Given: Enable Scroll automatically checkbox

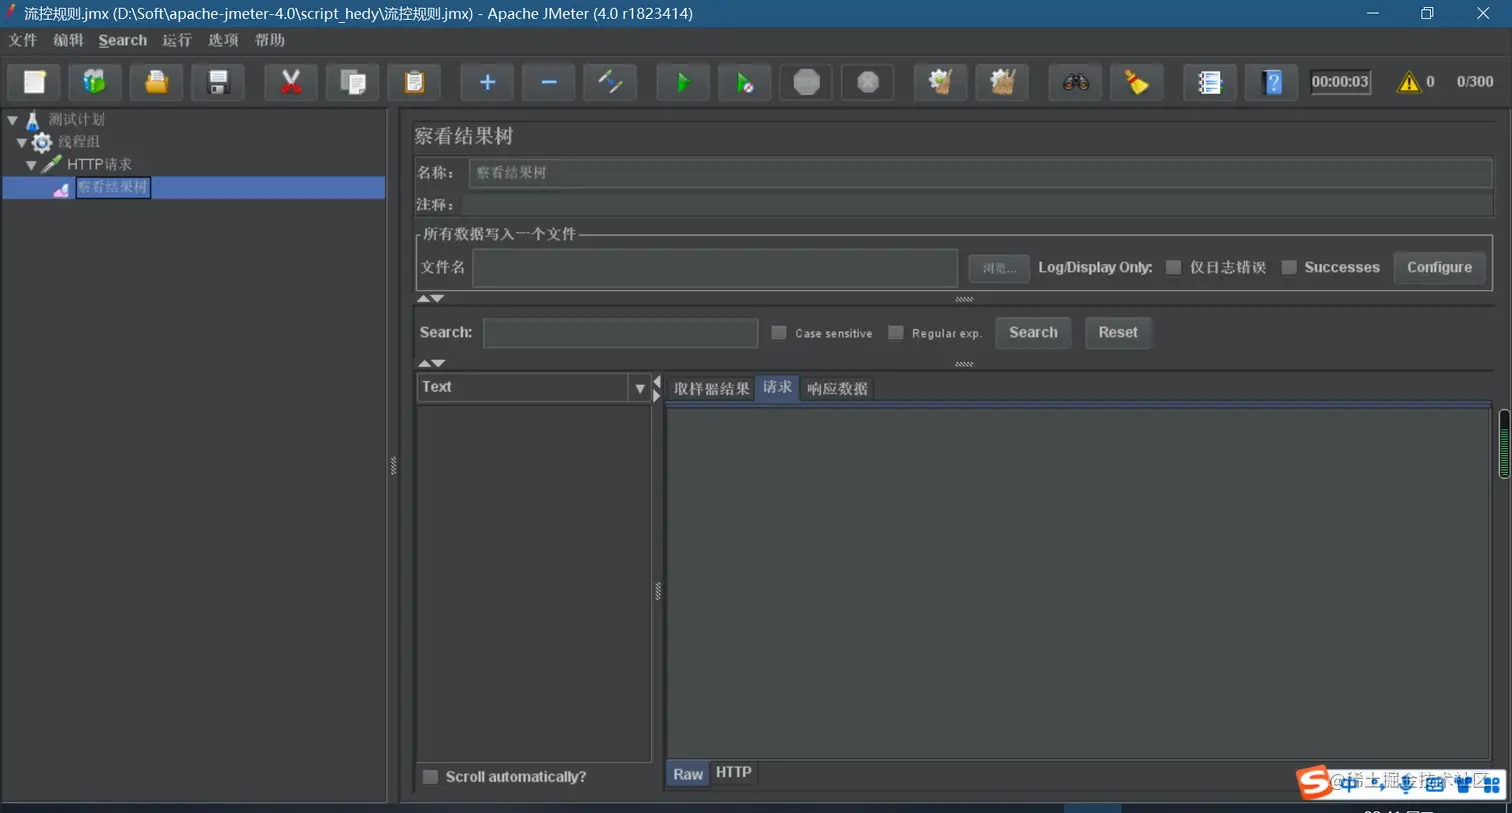Looking at the screenshot, I should point(431,777).
